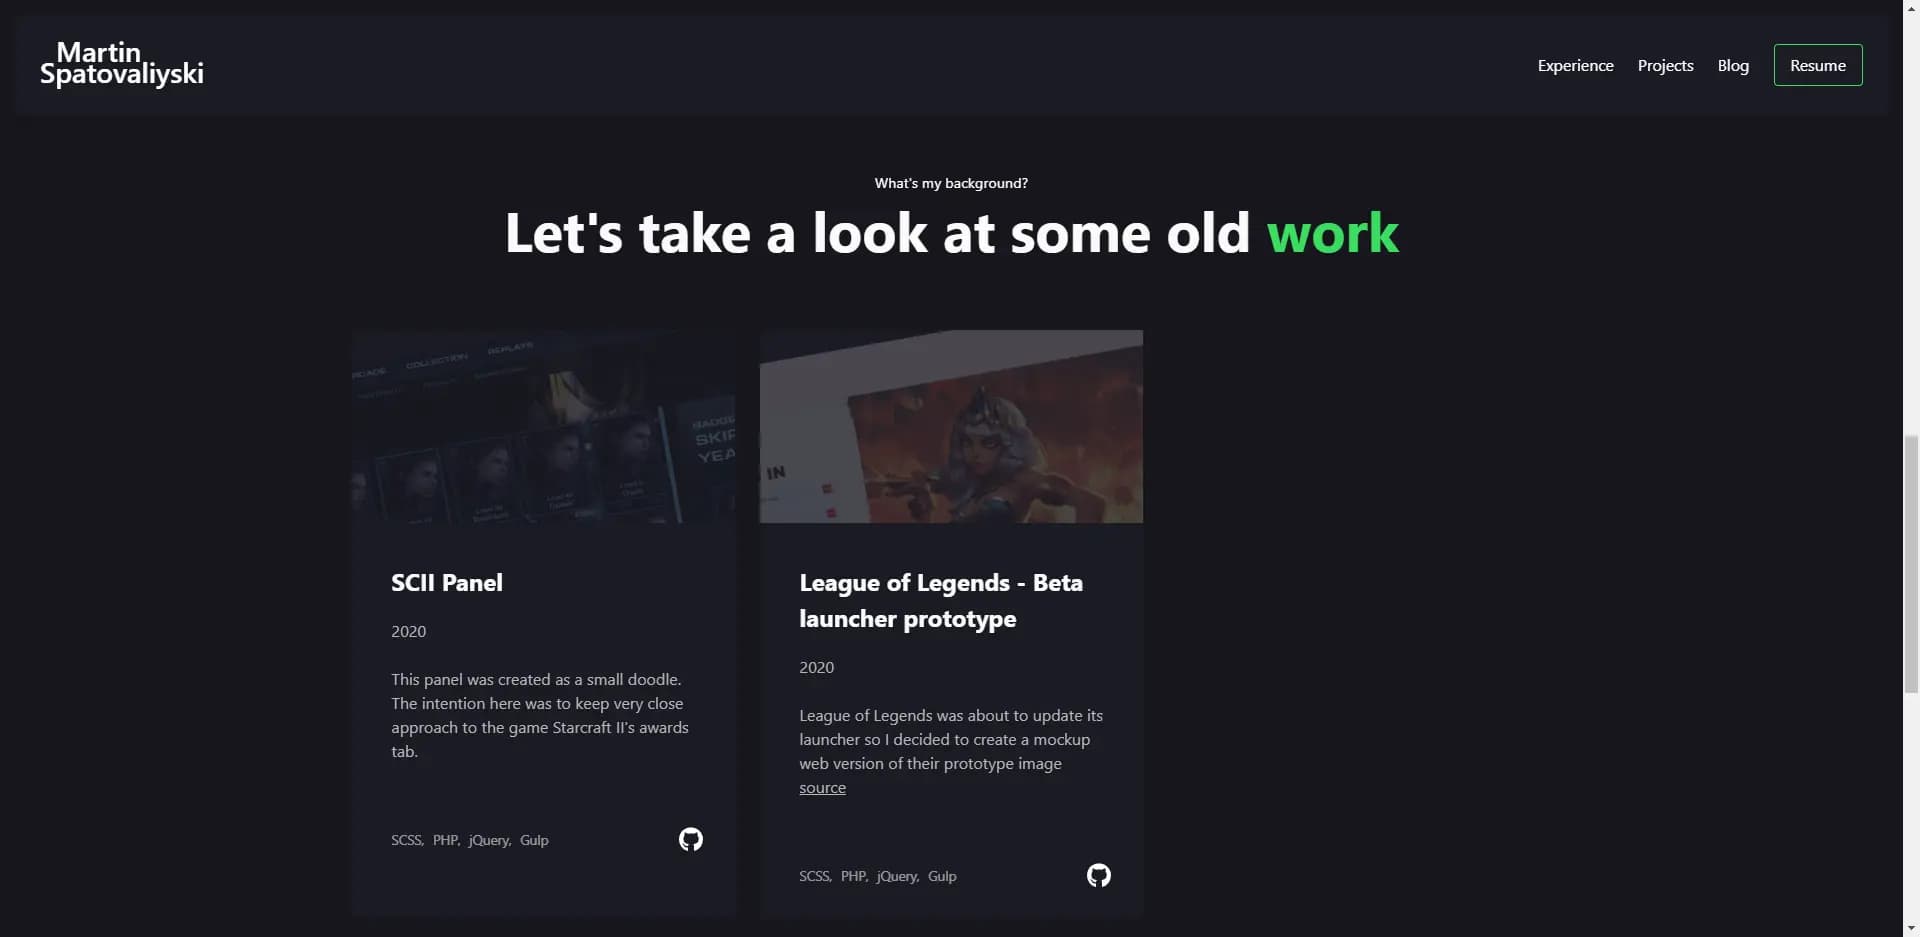Open the SCII Panel GitHub repository icon

[691, 839]
